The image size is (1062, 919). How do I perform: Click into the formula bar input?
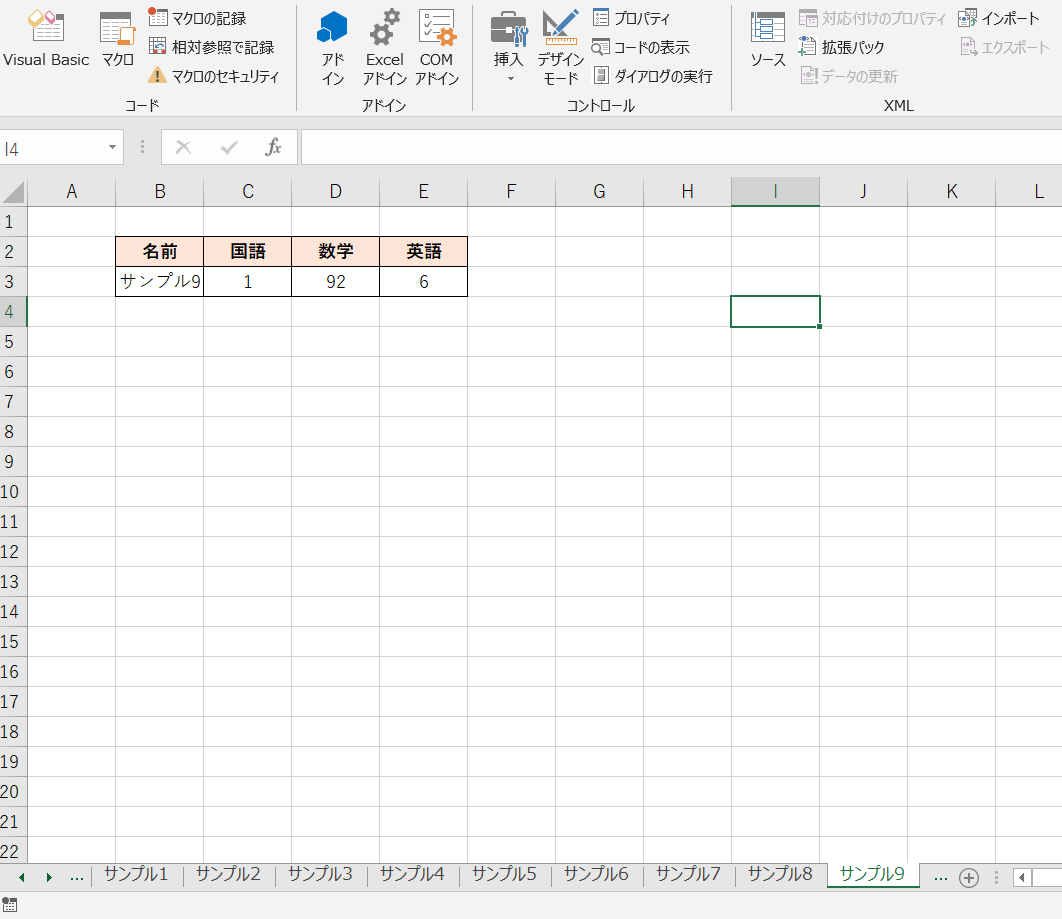[x=681, y=147]
